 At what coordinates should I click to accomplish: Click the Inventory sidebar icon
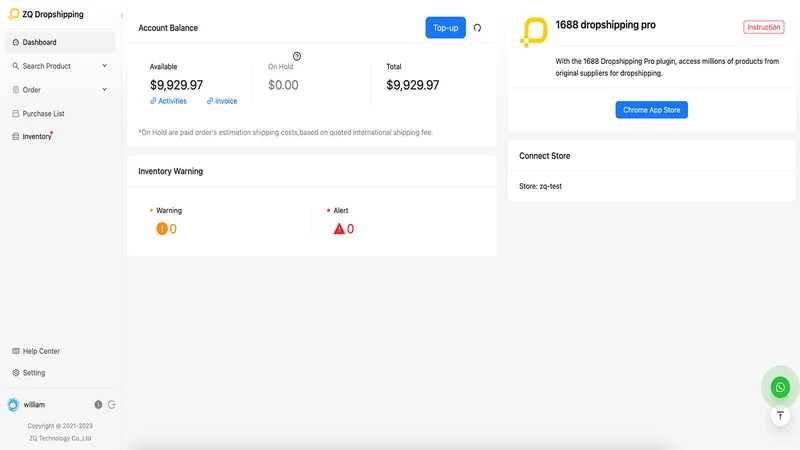coord(16,136)
